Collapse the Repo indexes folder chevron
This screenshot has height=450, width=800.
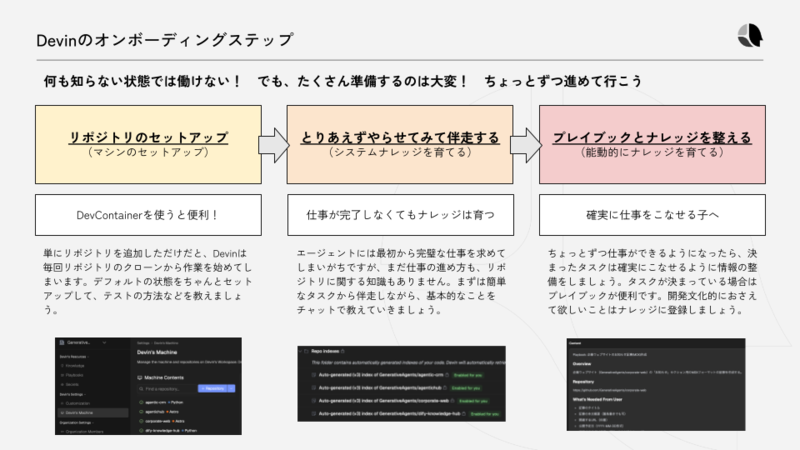pyautogui.click(x=301, y=351)
